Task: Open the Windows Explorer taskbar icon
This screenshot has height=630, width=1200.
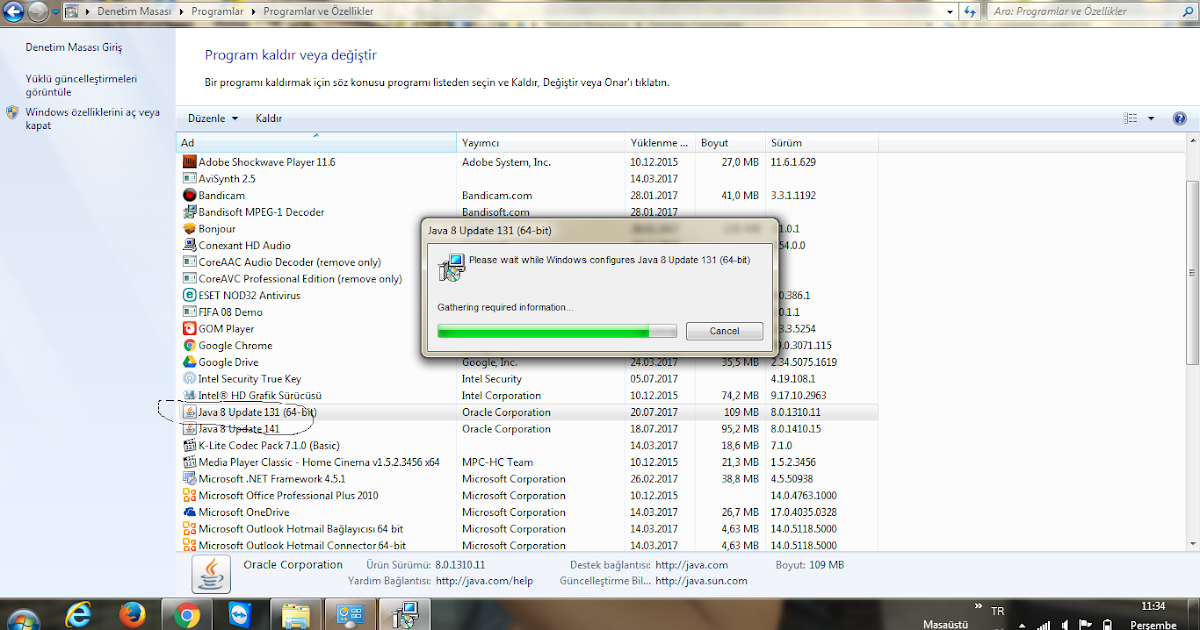Action: [297, 615]
